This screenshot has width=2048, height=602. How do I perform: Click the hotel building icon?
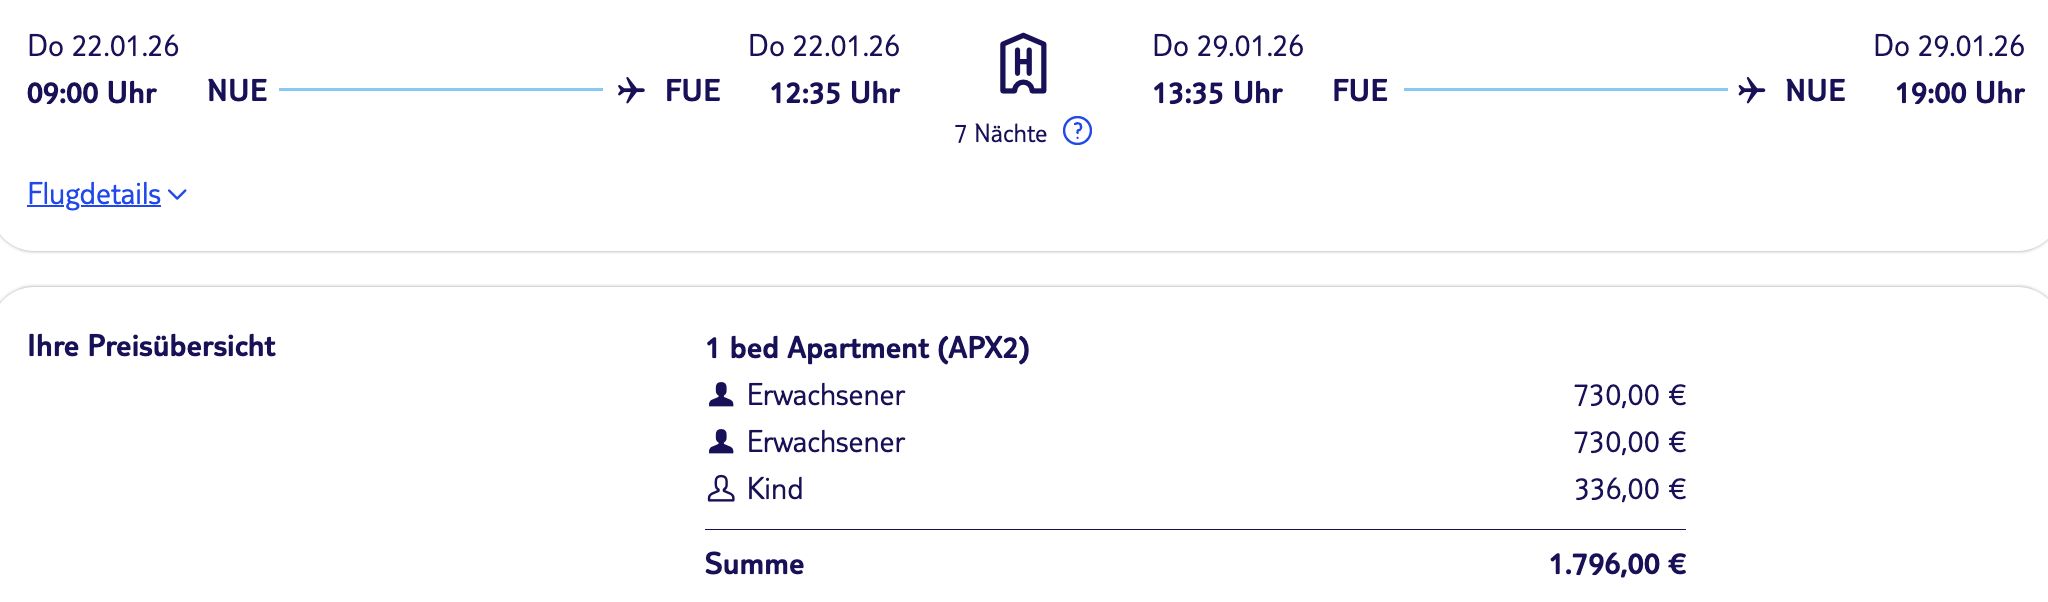point(1023,64)
